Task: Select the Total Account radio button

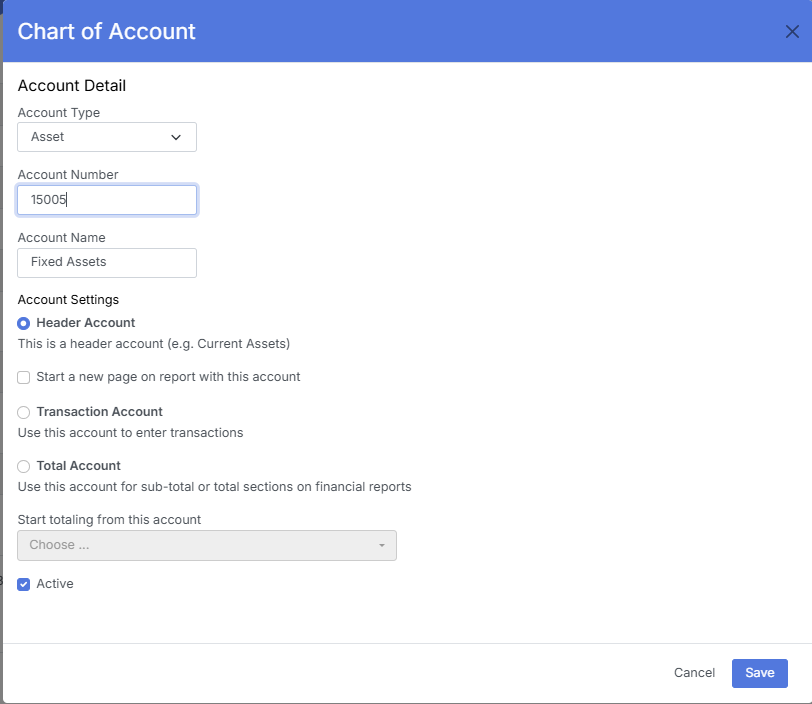Action: pos(24,466)
